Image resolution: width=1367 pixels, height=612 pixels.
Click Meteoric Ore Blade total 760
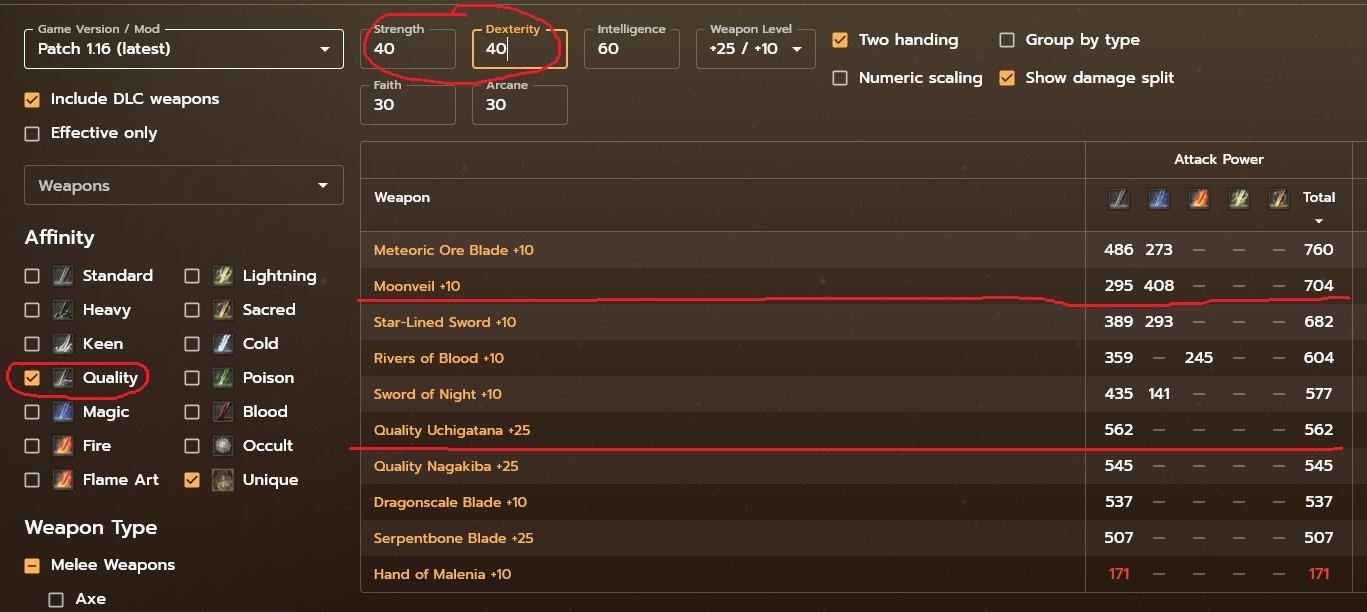(x=1319, y=250)
